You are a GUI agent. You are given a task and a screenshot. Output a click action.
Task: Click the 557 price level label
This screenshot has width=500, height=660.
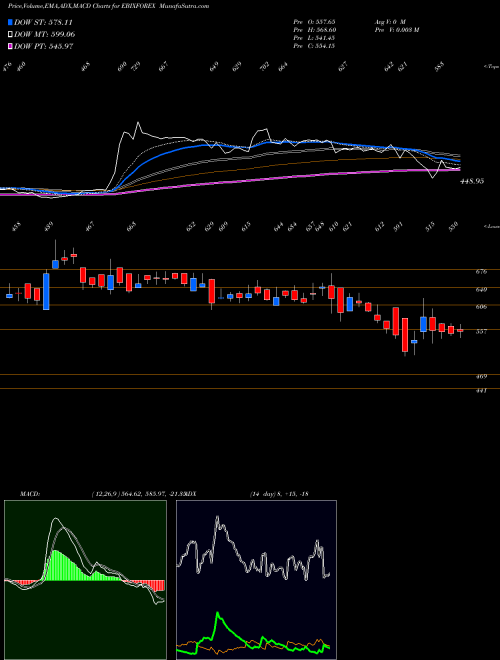(x=481, y=331)
